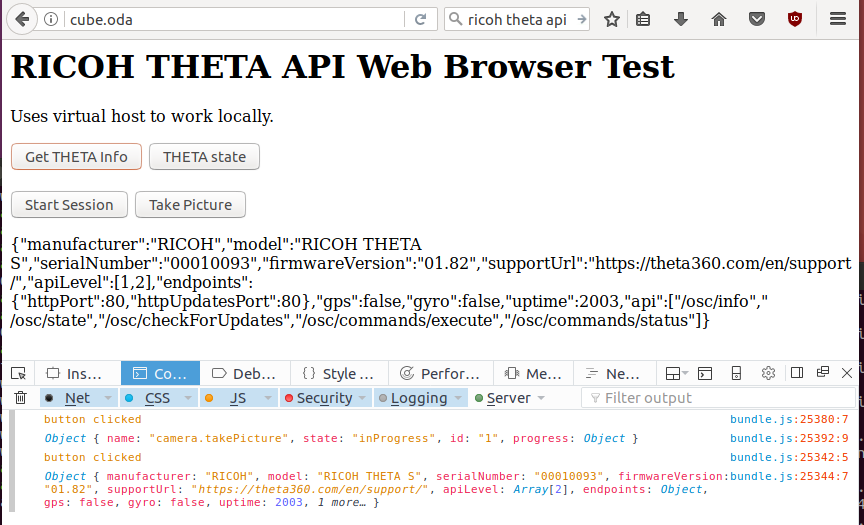Open responsive design mode icon
This screenshot has width=864, height=525.
tap(736, 374)
